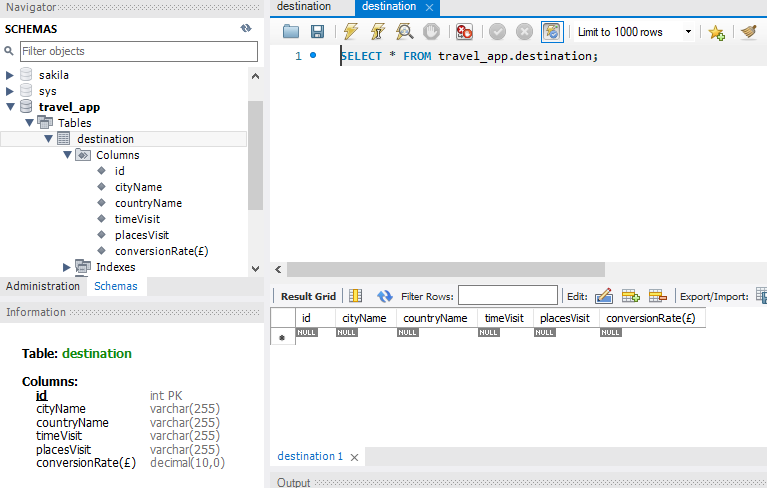Collapse the Tables node arrow
Viewport: 767px width, 488px height.
29,123
